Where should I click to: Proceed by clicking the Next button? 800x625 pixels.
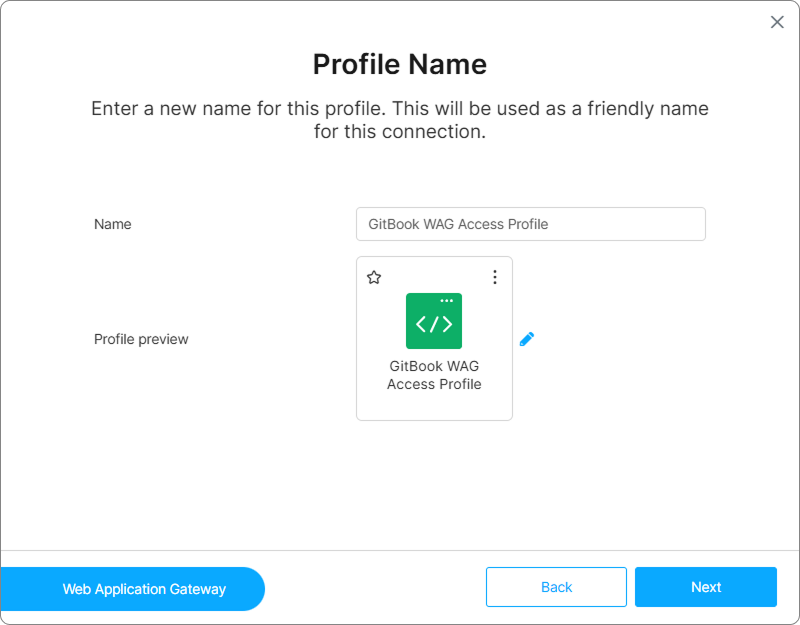click(x=705, y=587)
